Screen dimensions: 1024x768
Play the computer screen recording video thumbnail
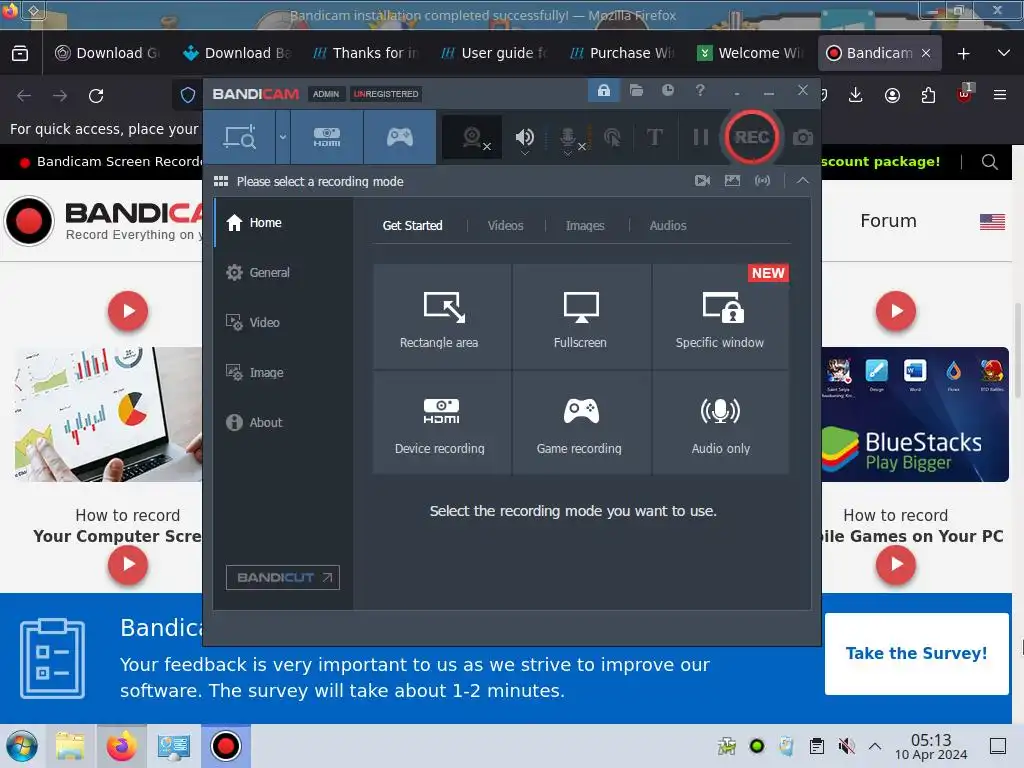click(x=127, y=312)
